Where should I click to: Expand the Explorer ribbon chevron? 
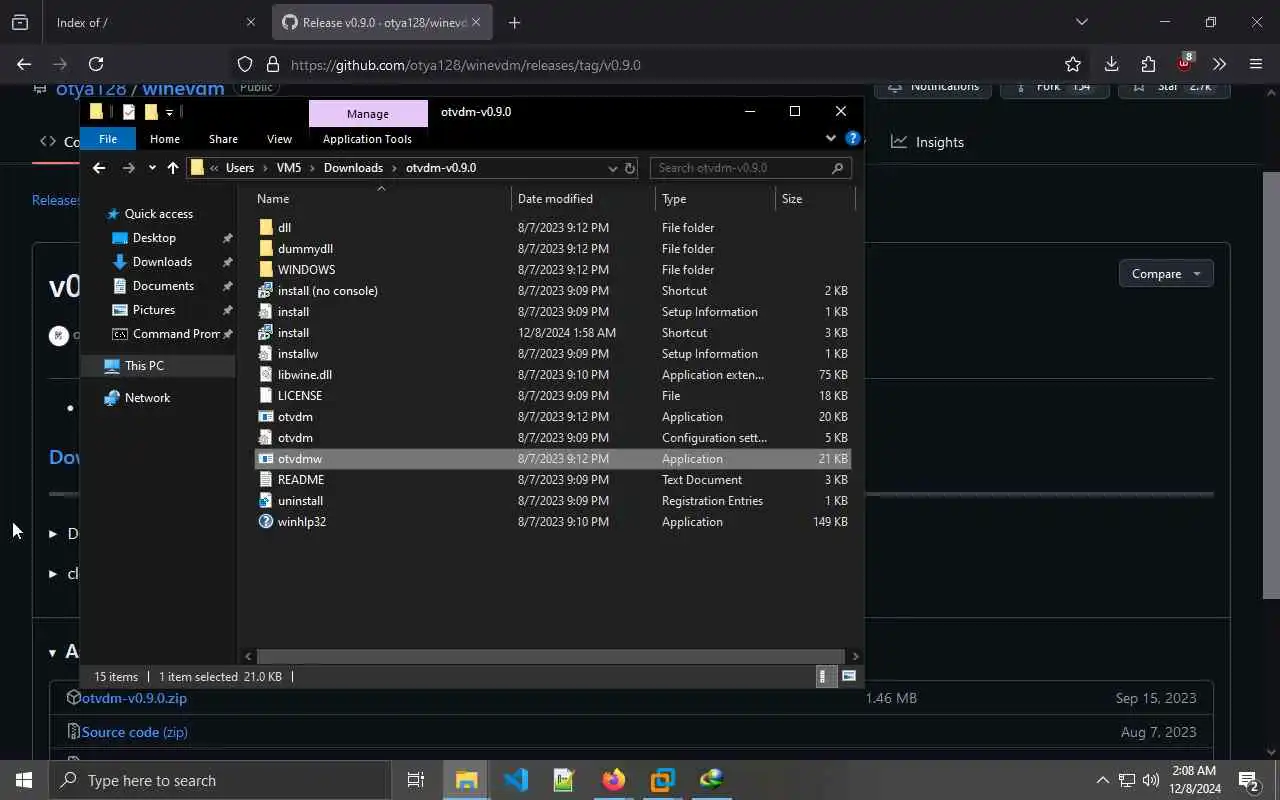(x=830, y=138)
